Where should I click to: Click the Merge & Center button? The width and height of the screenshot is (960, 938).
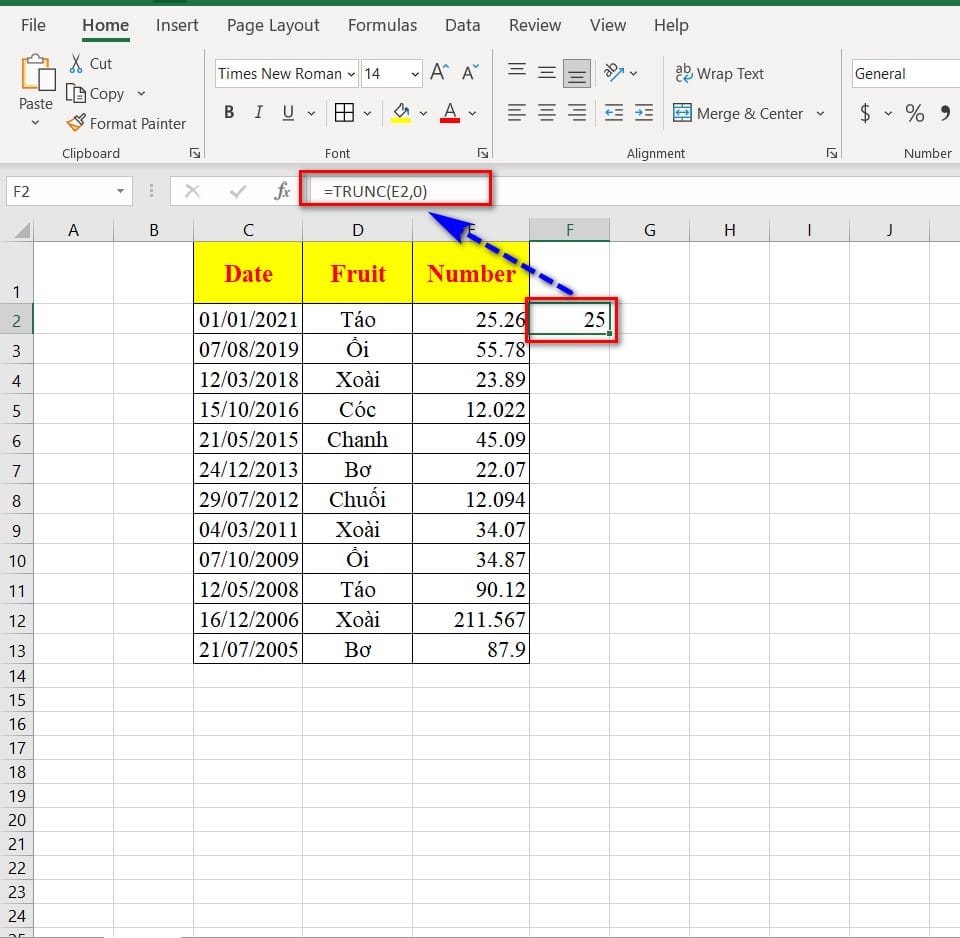[738, 113]
